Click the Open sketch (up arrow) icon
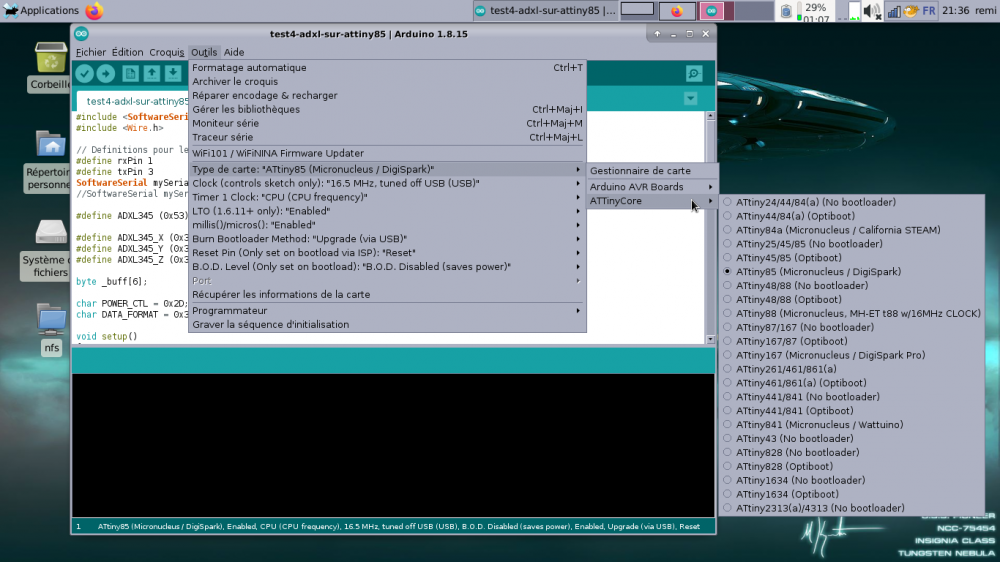 tap(152, 74)
